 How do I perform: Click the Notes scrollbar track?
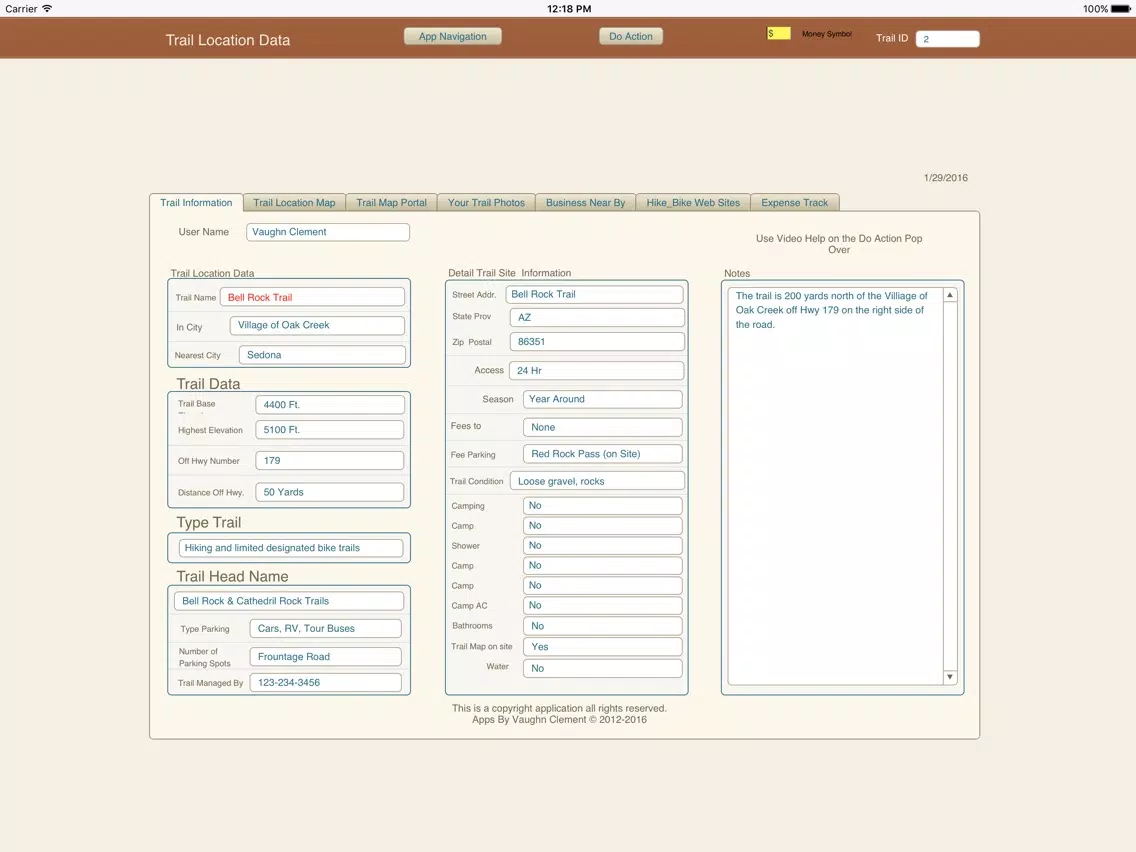click(950, 485)
